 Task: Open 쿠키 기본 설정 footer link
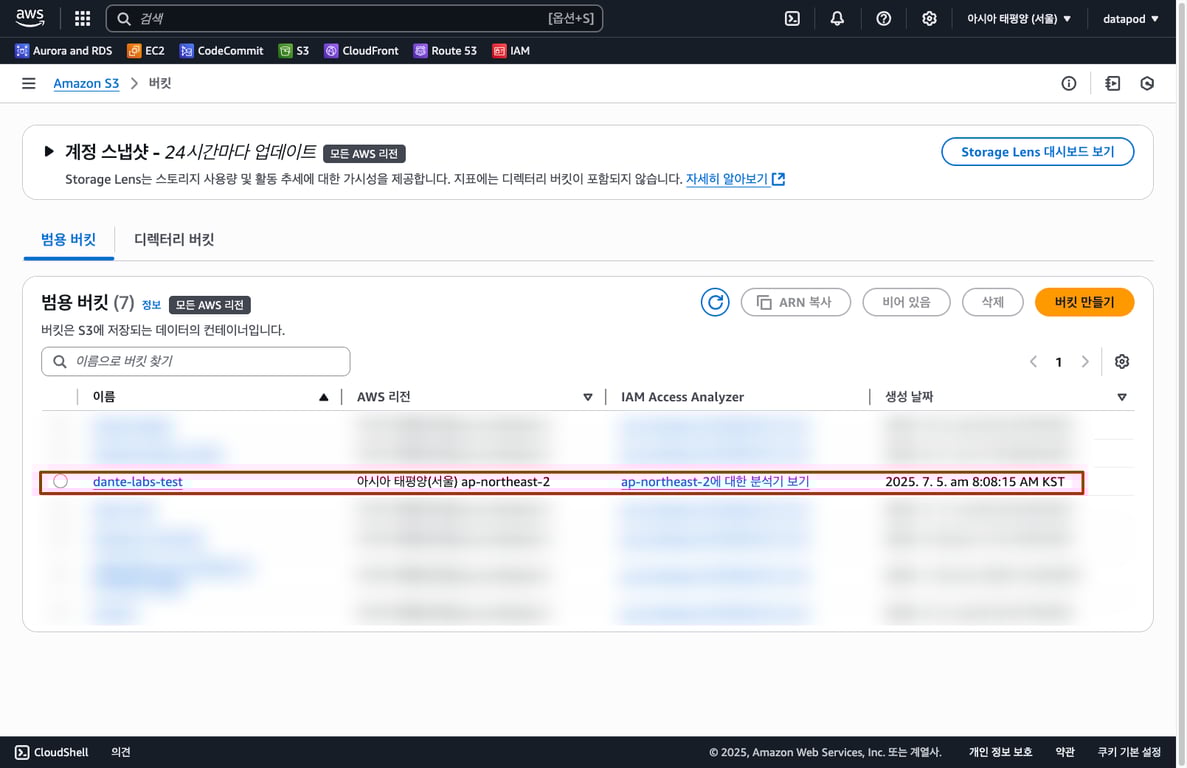click(1129, 752)
